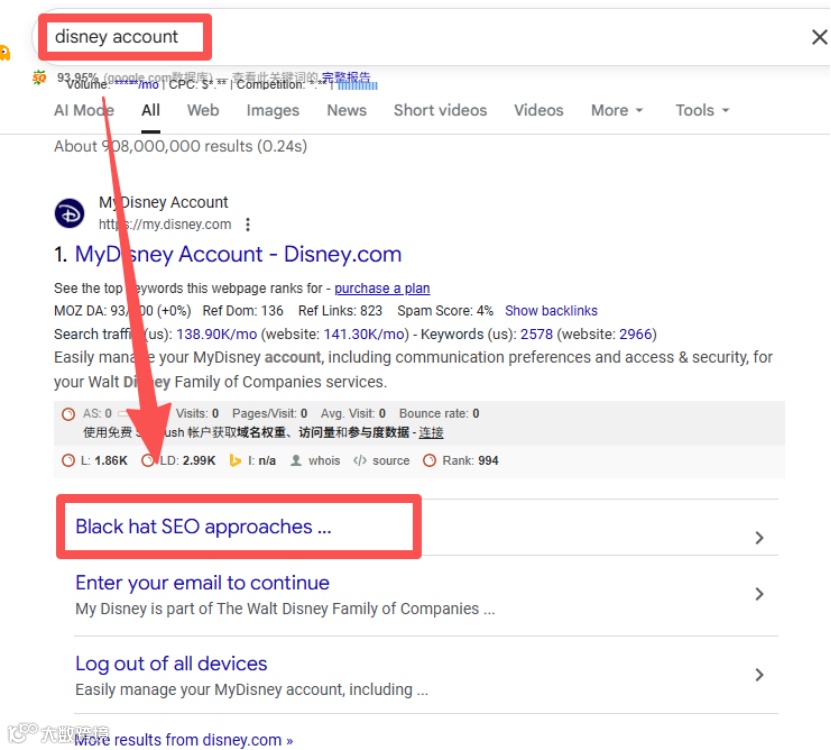The image size is (831, 750).
Task: Click the 完整报告 full report link
Action: pos(346,77)
